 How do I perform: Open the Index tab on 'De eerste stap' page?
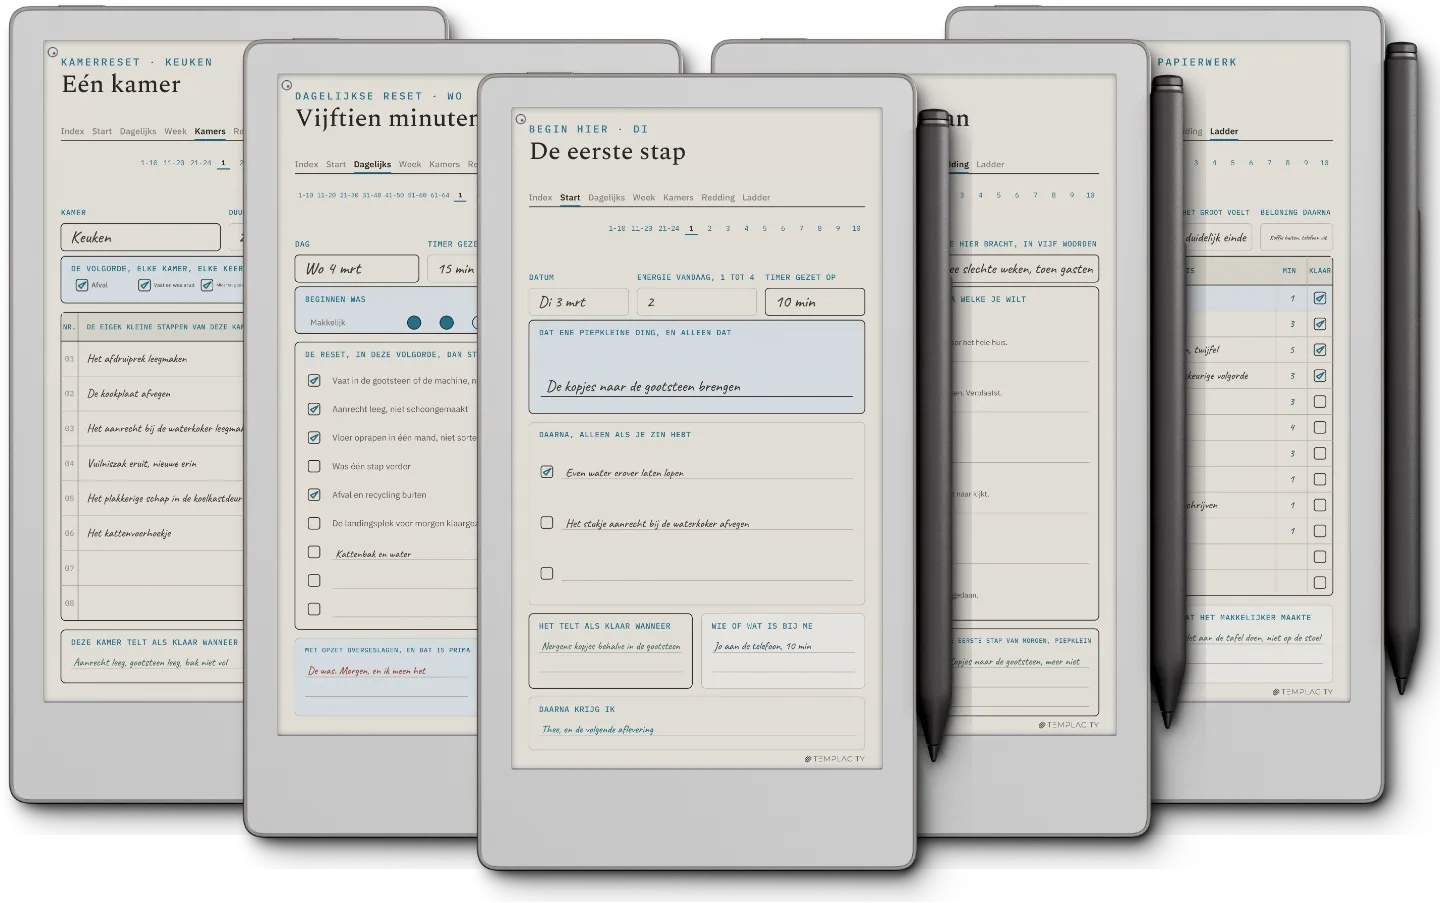click(x=540, y=198)
